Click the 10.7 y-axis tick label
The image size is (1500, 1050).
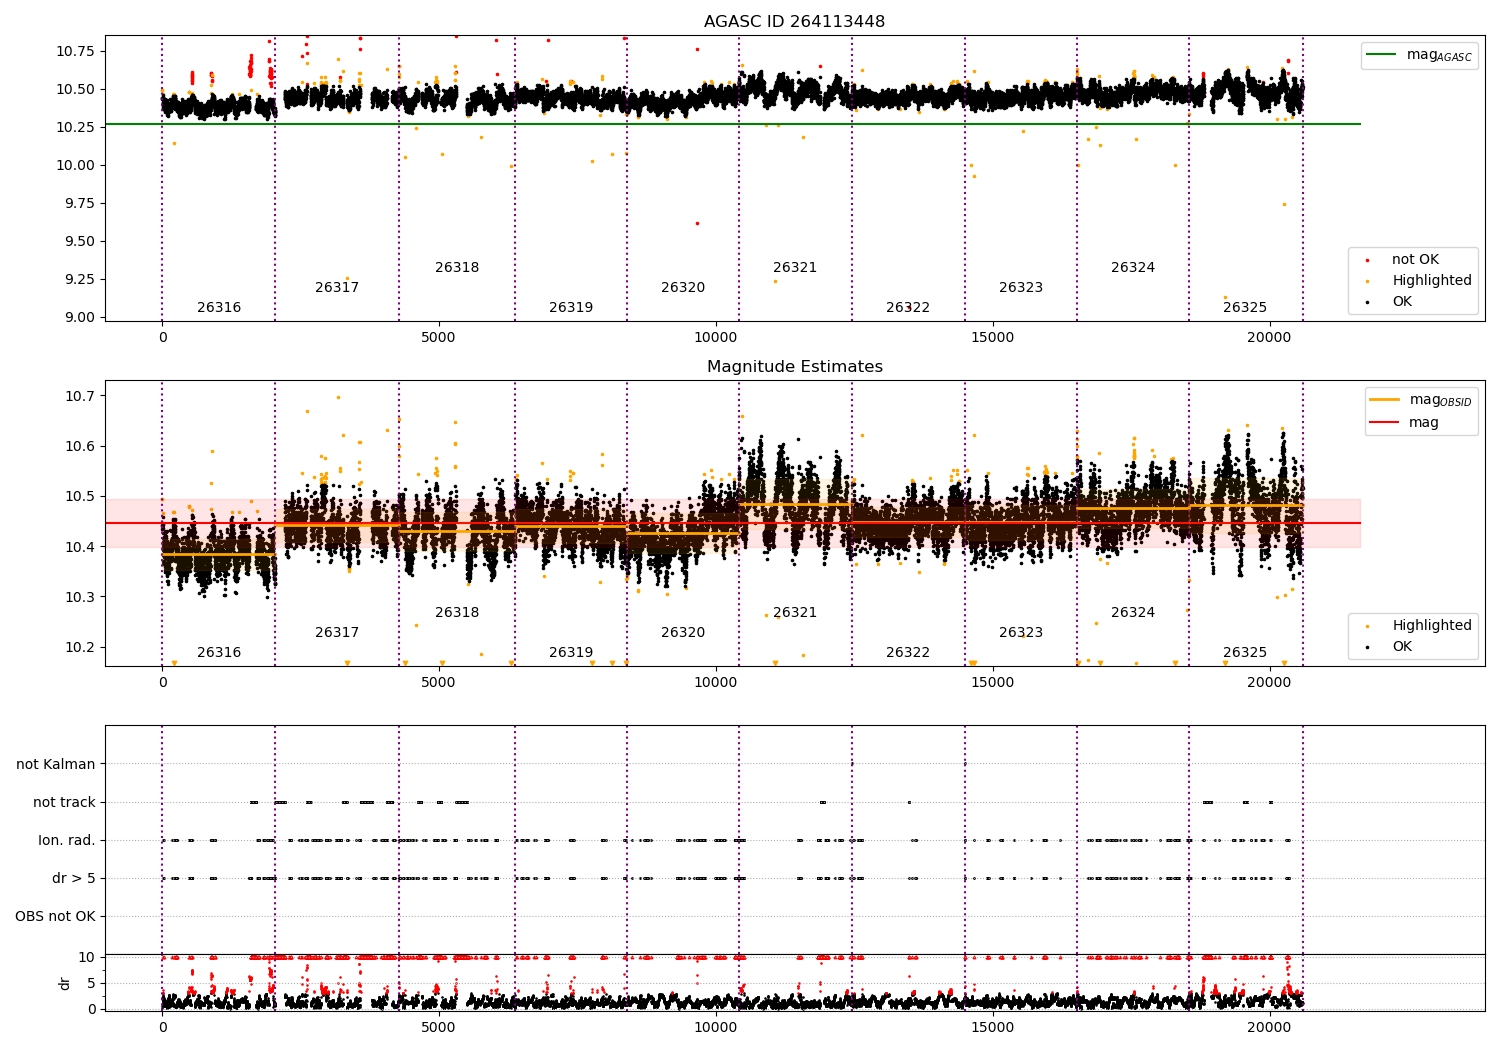click(79, 396)
